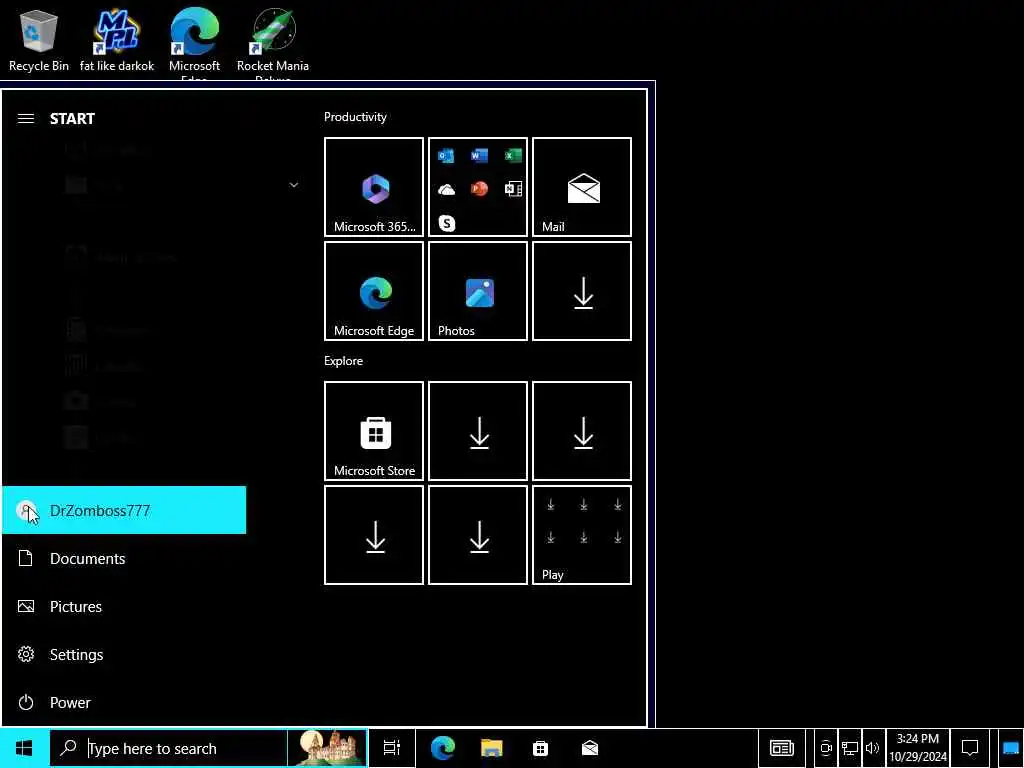The height and width of the screenshot is (768, 1024).
Task: Click the OneNote icon in Office folder tile
Action: click(513, 189)
